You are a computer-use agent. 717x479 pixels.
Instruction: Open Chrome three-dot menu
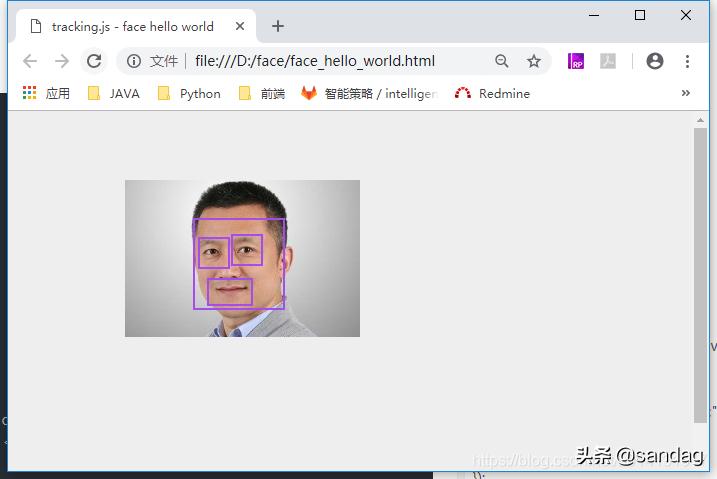point(687,61)
